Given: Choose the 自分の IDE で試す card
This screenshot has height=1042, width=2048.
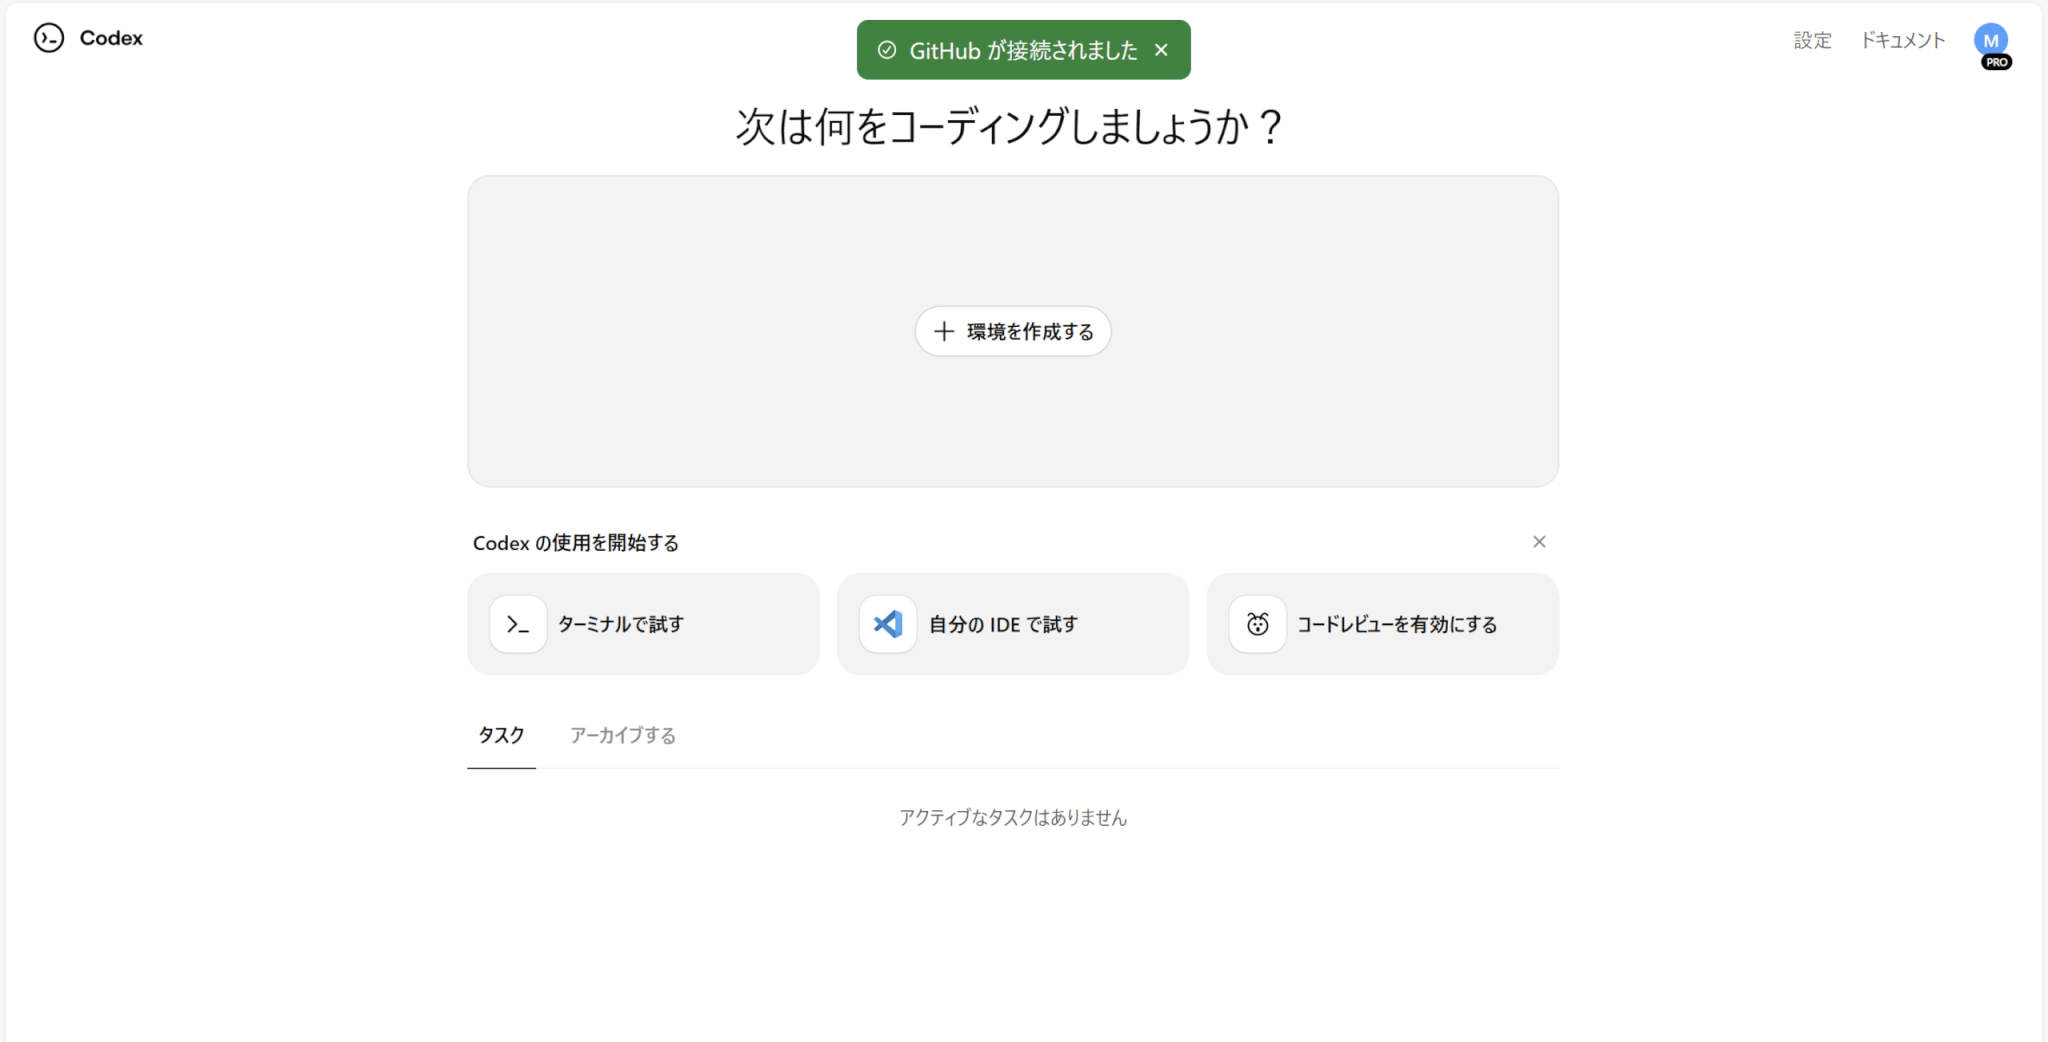Looking at the screenshot, I should pyautogui.click(x=1013, y=624).
